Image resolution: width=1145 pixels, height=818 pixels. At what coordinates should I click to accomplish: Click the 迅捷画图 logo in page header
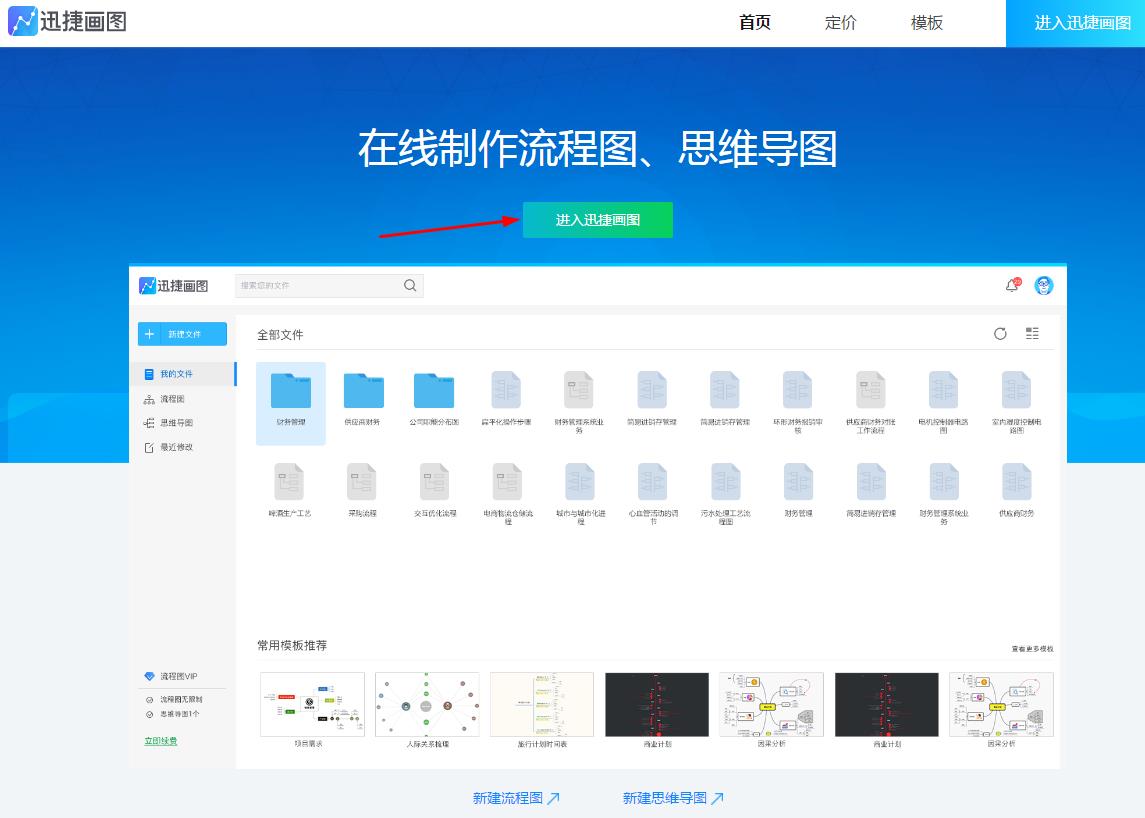(67, 21)
